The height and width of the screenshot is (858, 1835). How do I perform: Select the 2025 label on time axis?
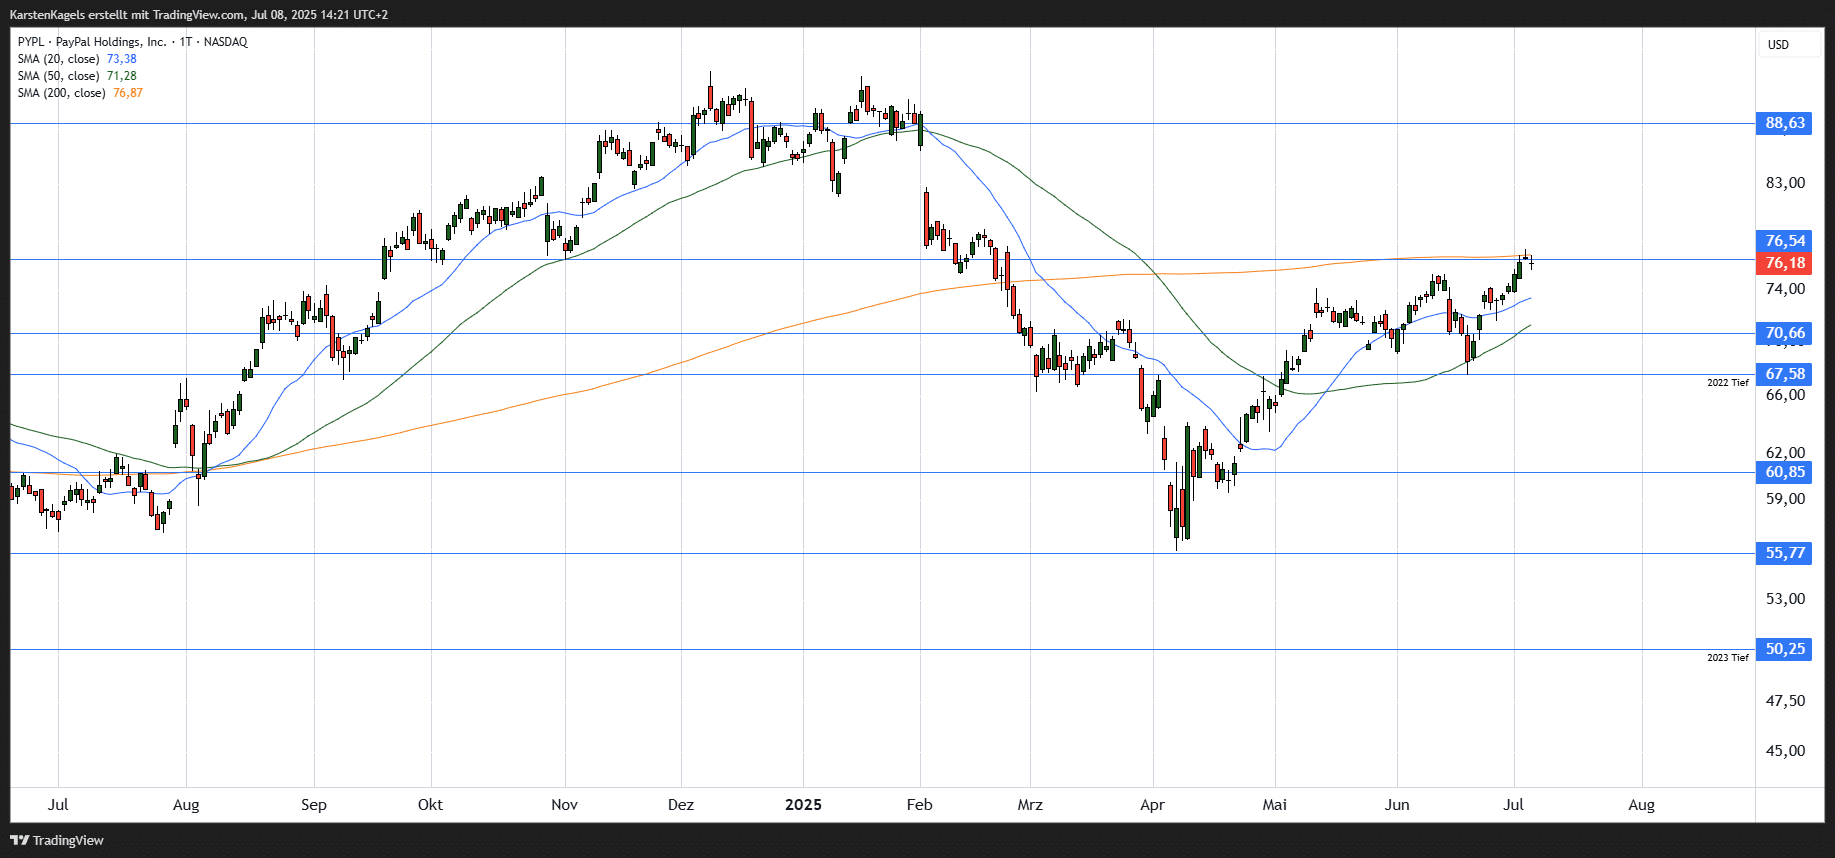point(803,805)
